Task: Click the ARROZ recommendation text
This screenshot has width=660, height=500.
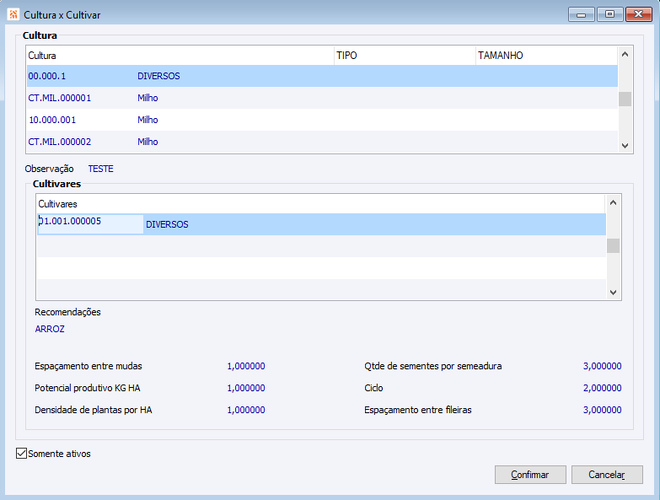Action: [x=50, y=329]
